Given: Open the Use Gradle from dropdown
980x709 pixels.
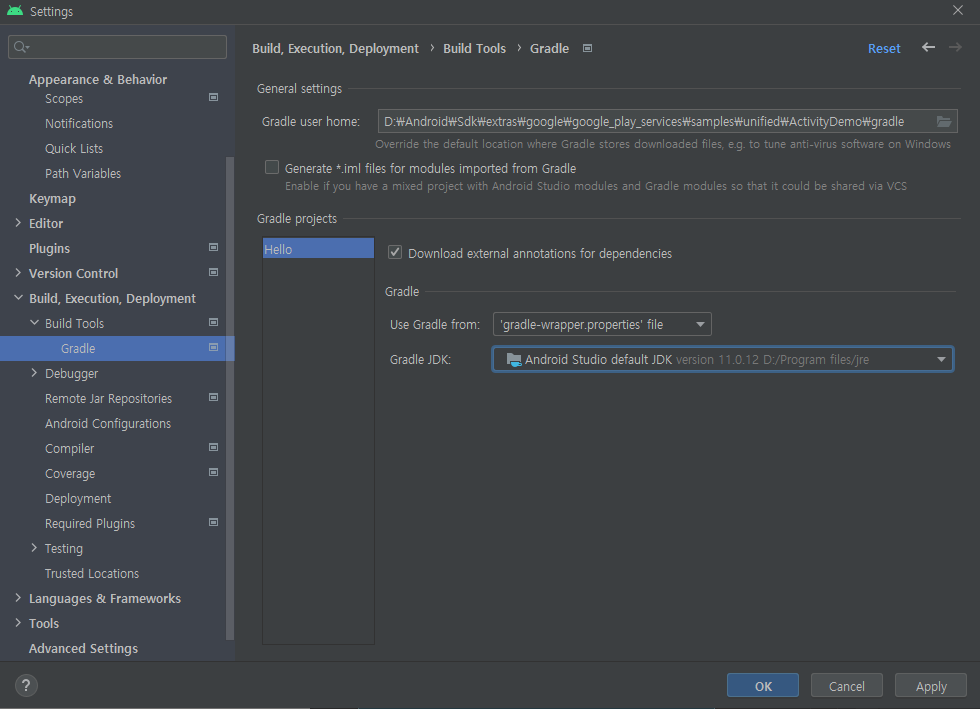Looking at the screenshot, I should click(x=602, y=324).
